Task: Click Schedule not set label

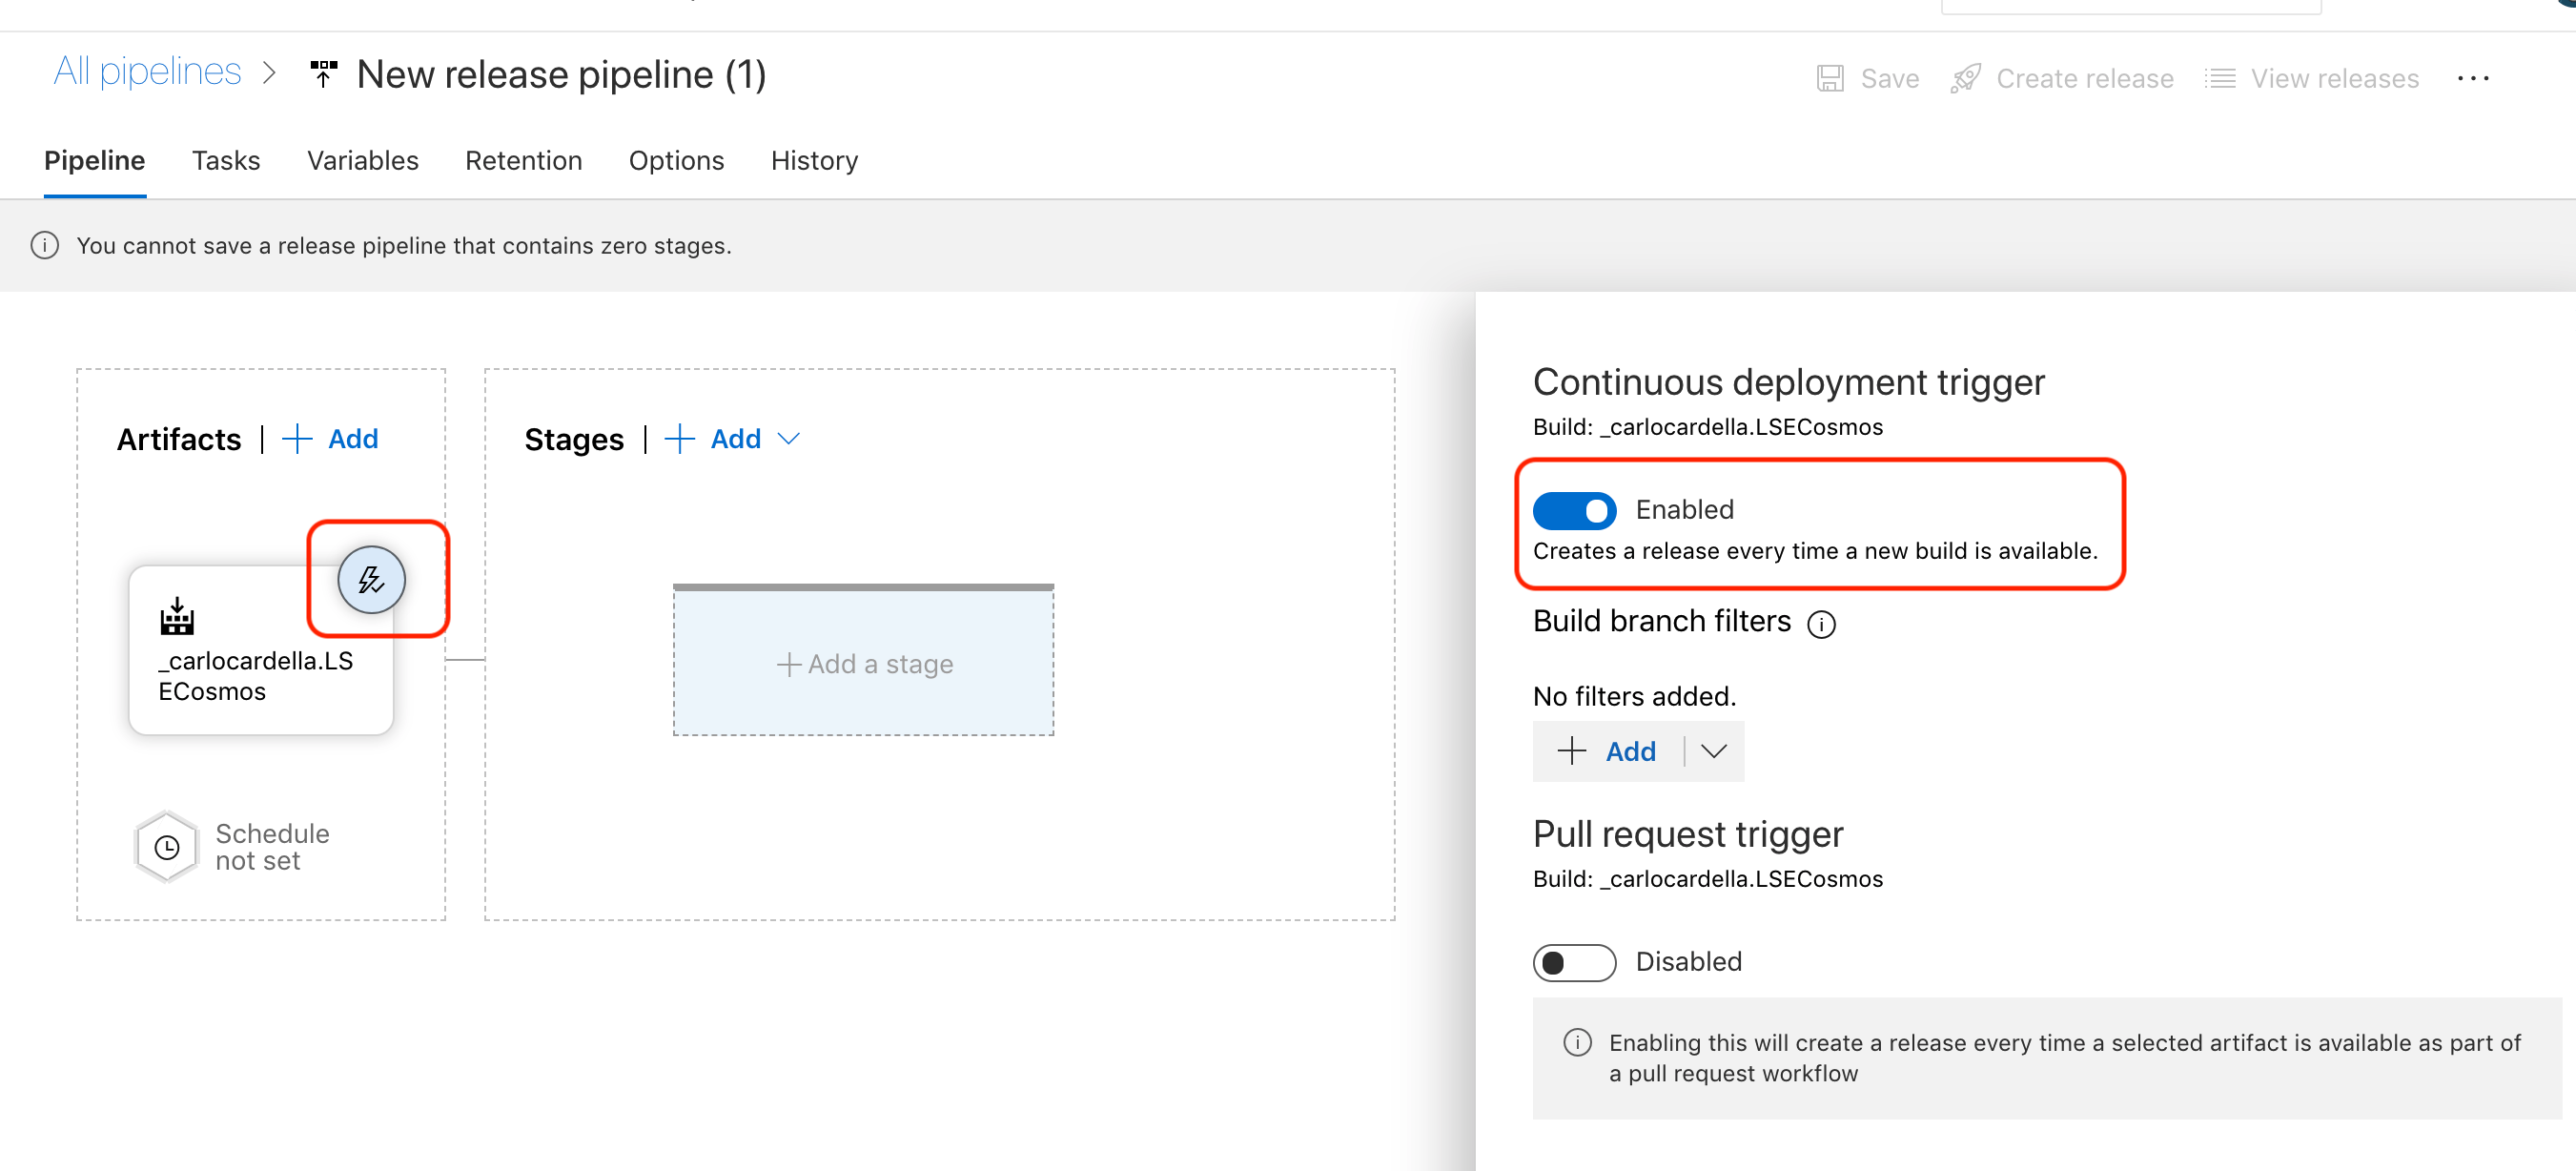Action: click(x=272, y=847)
